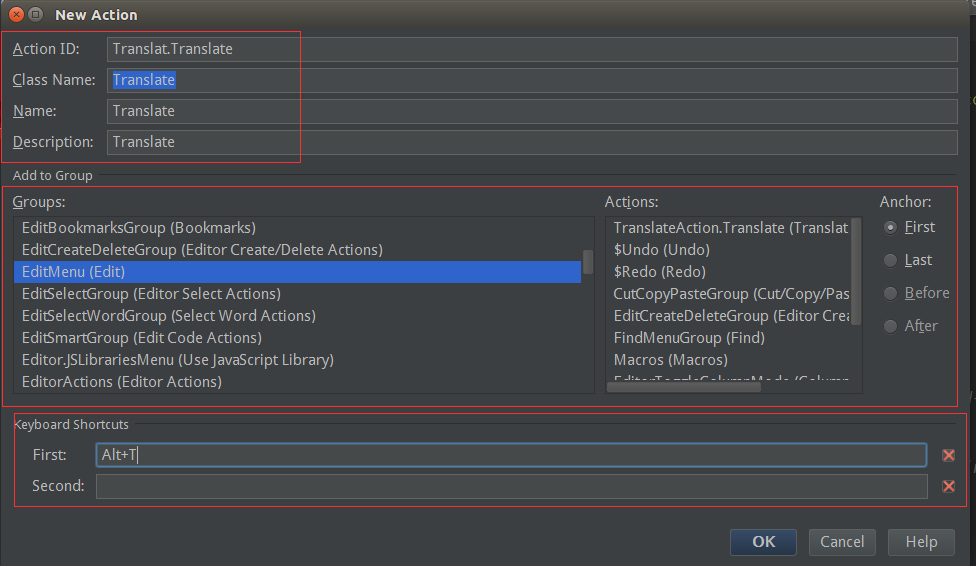Select $Redo (Redo) action
976x566 pixels.
pos(728,272)
